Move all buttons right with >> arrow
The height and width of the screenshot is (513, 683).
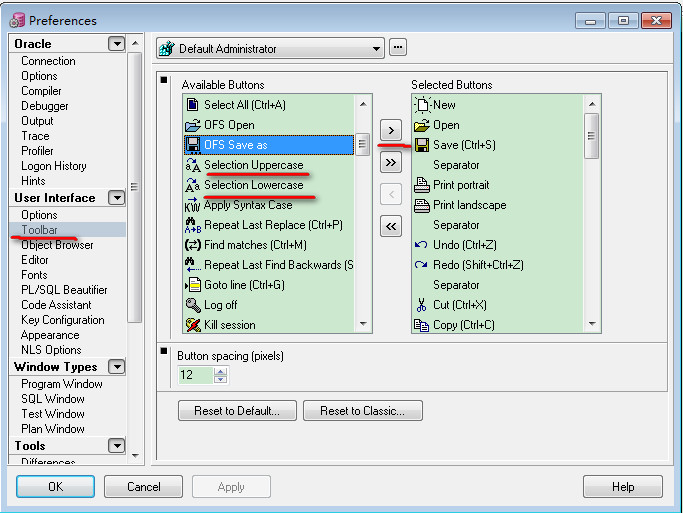(391, 162)
